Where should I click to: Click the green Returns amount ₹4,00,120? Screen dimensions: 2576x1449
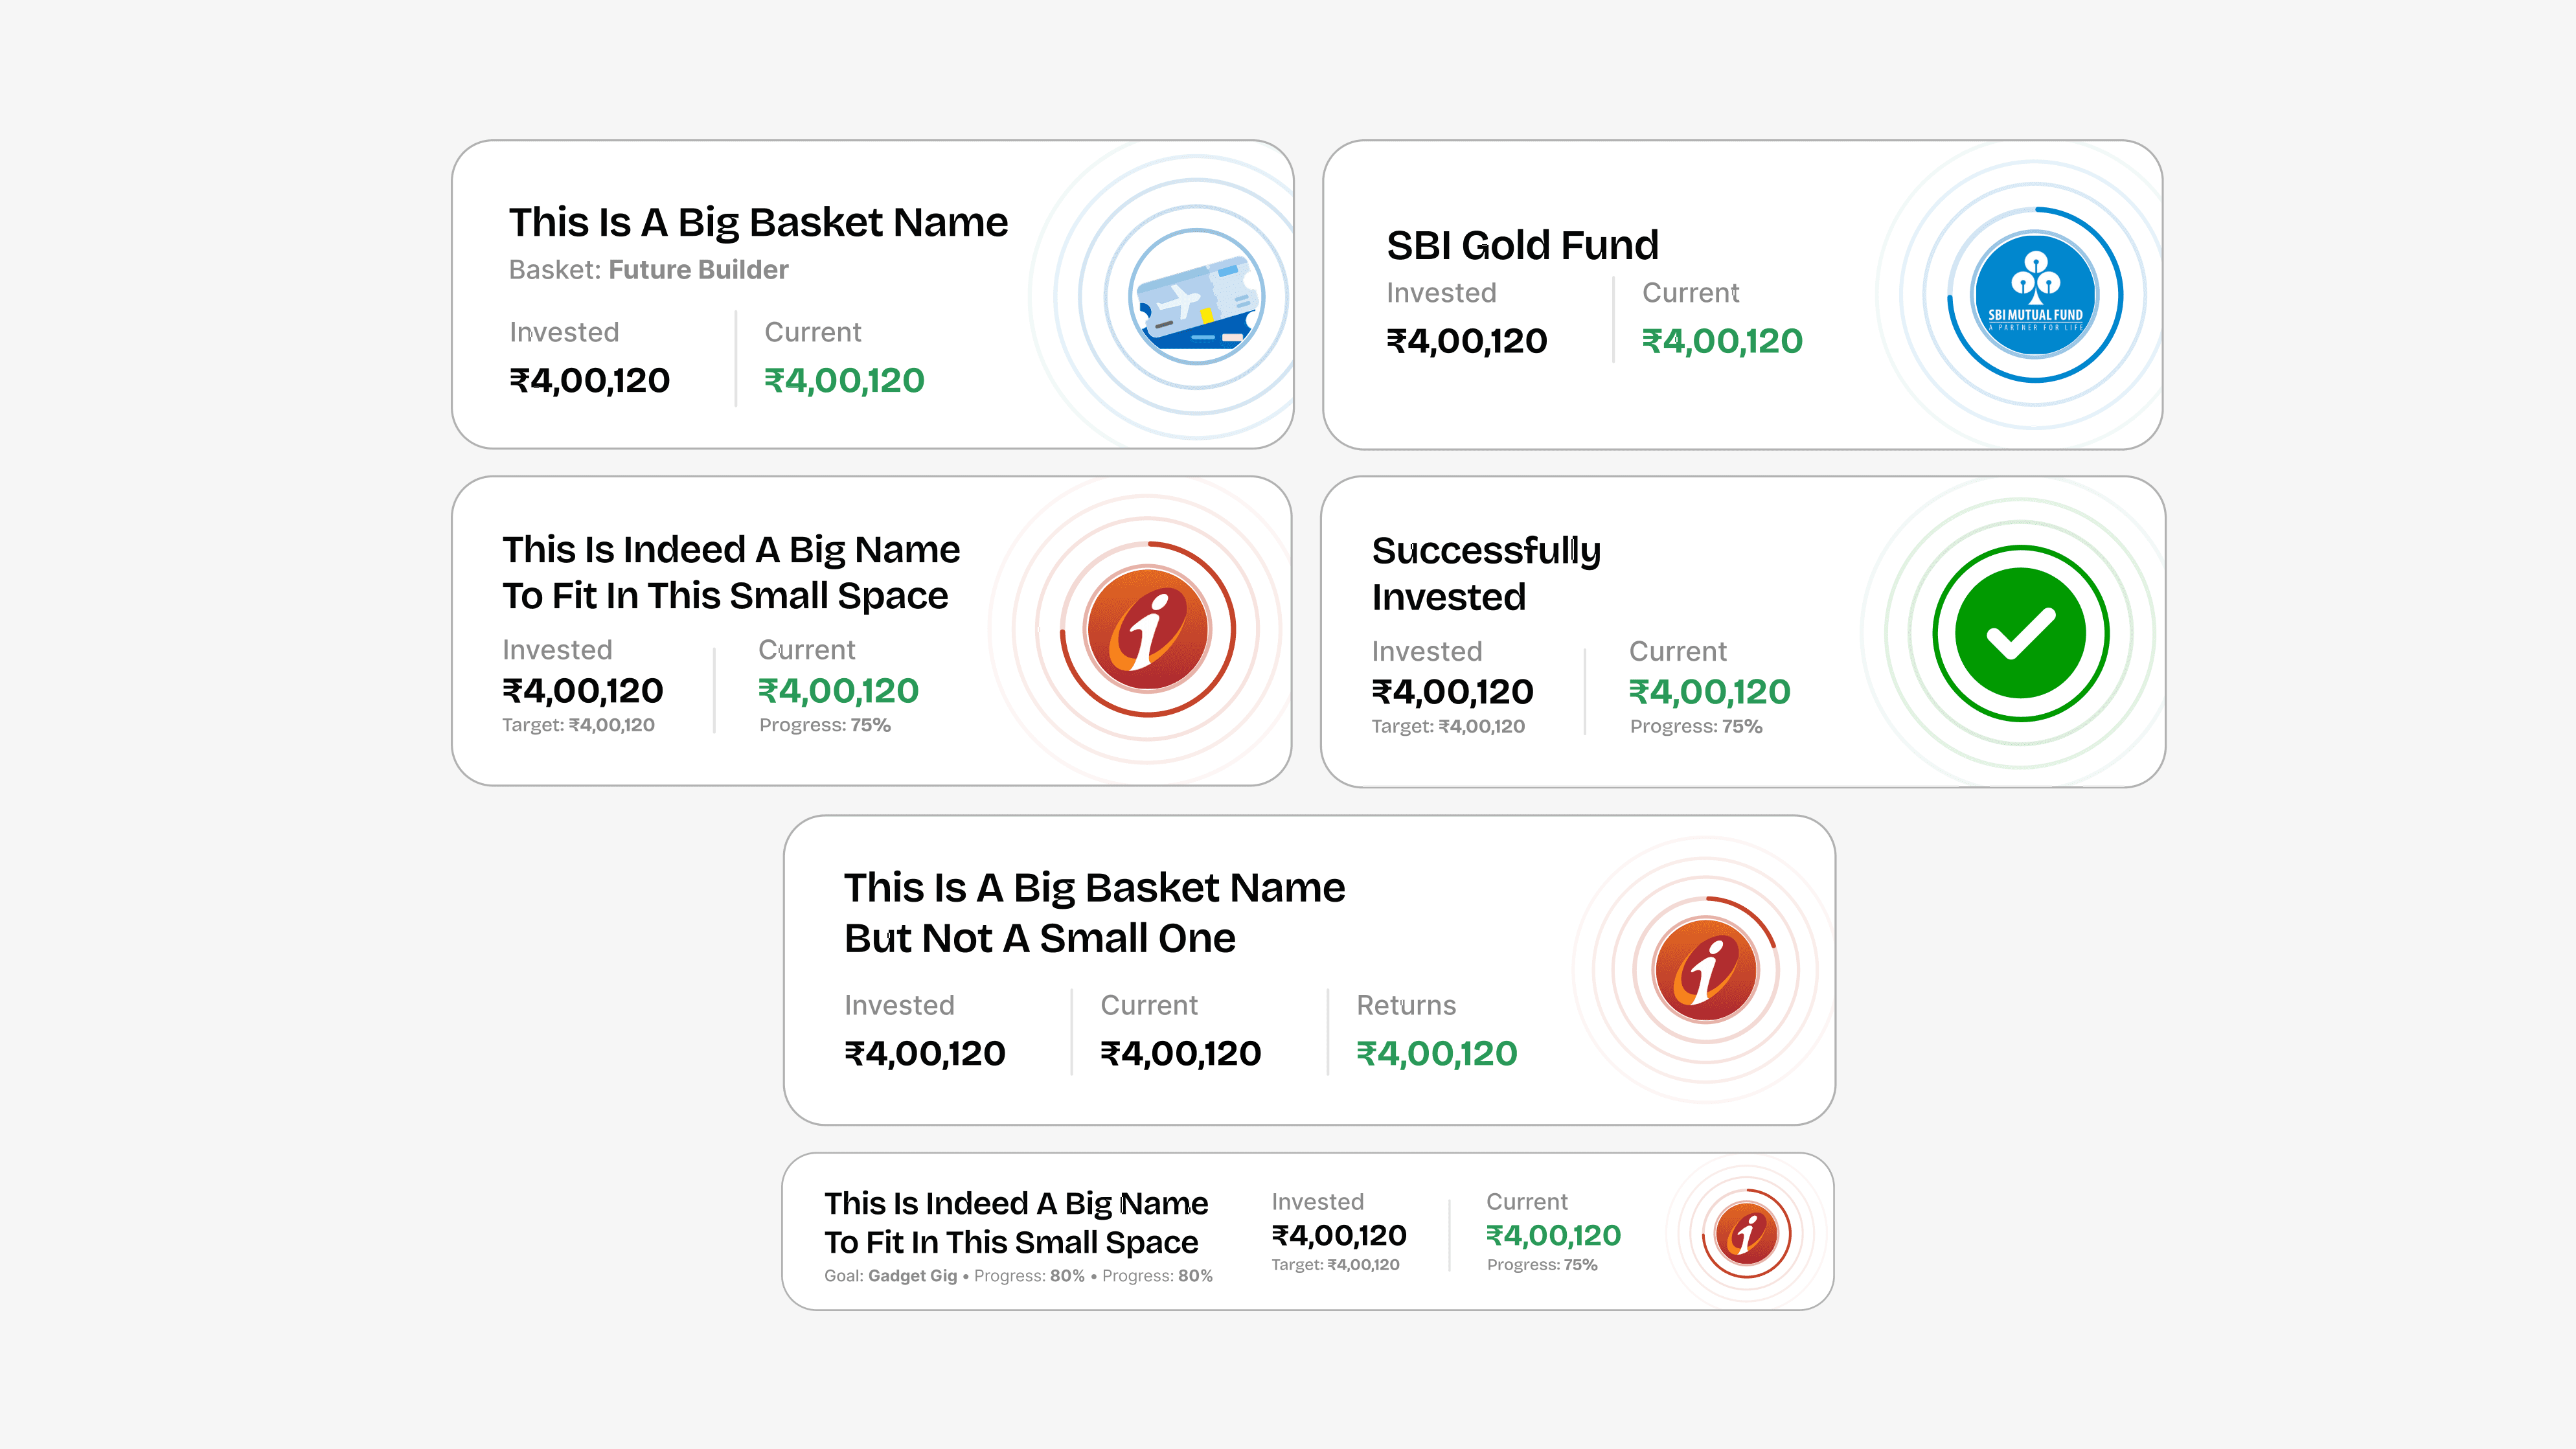tap(1436, 1053)
